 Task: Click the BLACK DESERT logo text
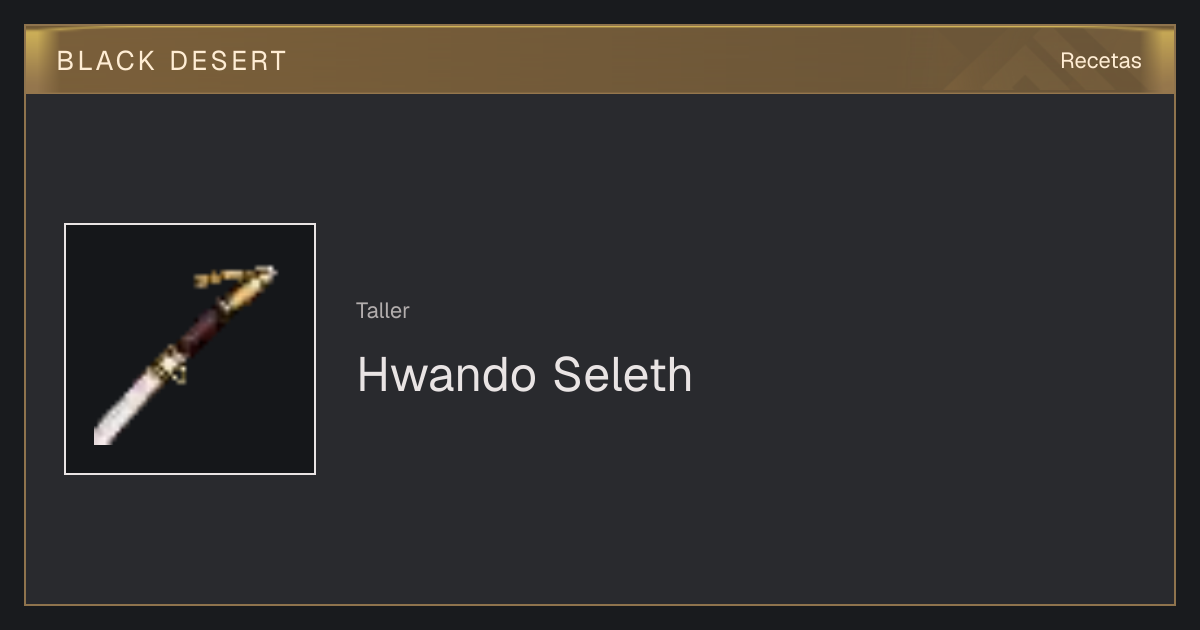pos(172,61)
